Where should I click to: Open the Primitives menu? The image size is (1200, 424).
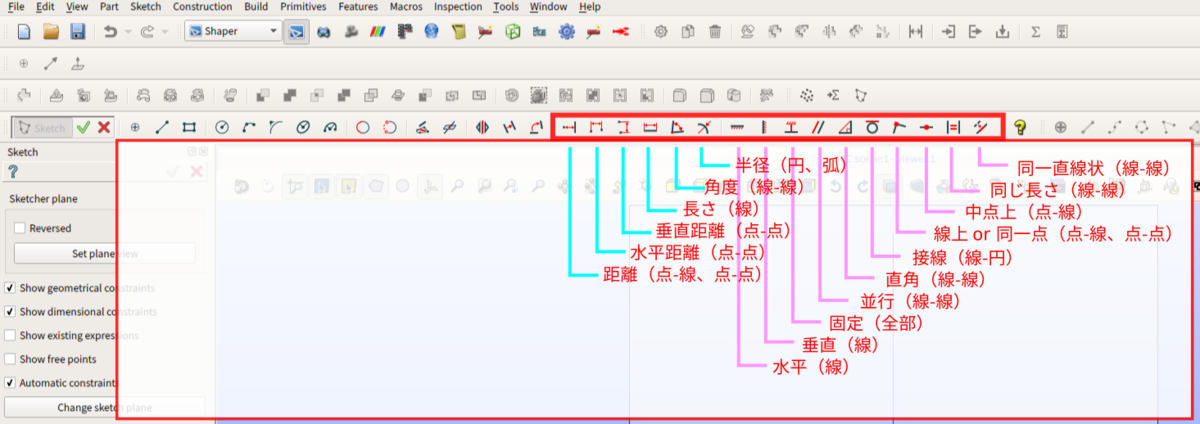click(x=303, y=6)
